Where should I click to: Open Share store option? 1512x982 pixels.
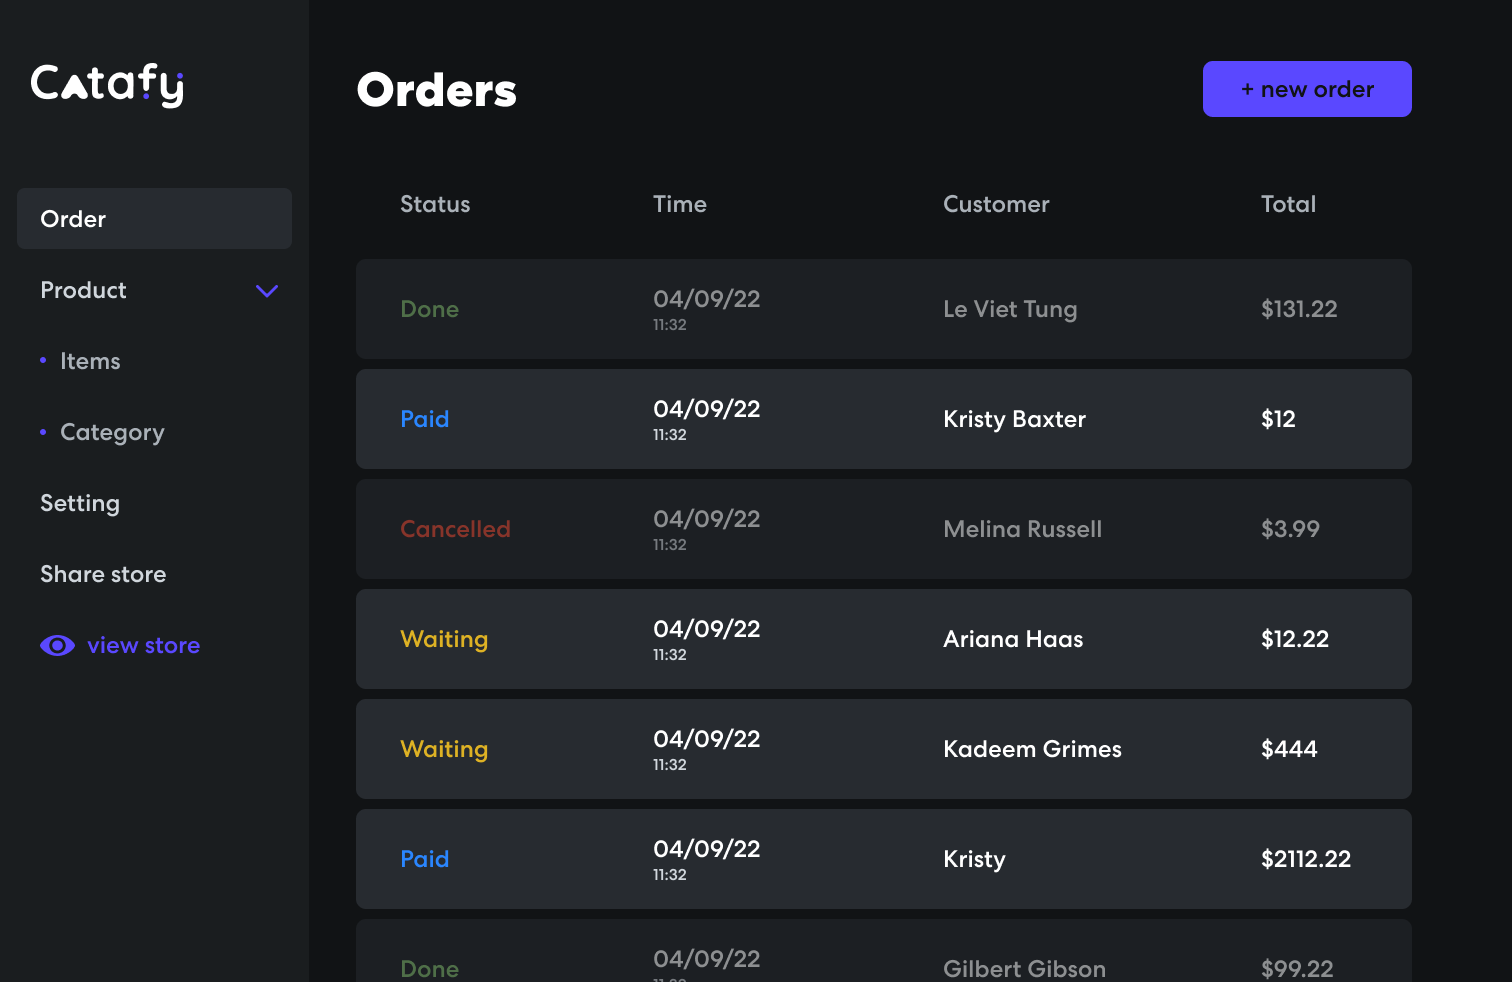pos(103,575)
